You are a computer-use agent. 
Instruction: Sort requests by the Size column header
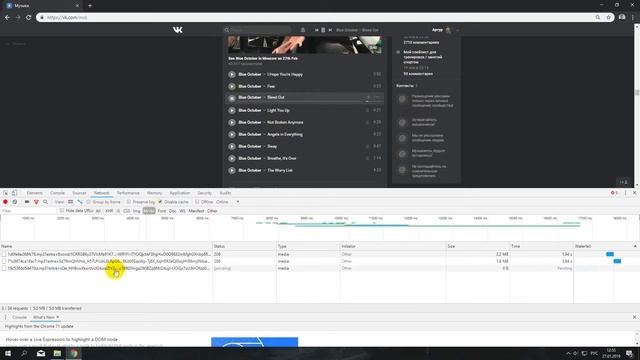click(478, 247)
